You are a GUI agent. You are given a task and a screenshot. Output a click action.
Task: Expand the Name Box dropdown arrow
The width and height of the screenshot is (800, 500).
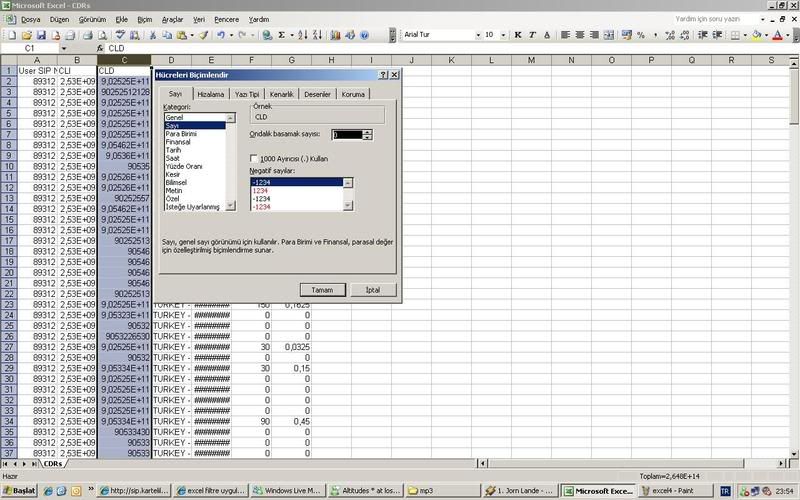(x=64, y=48)
